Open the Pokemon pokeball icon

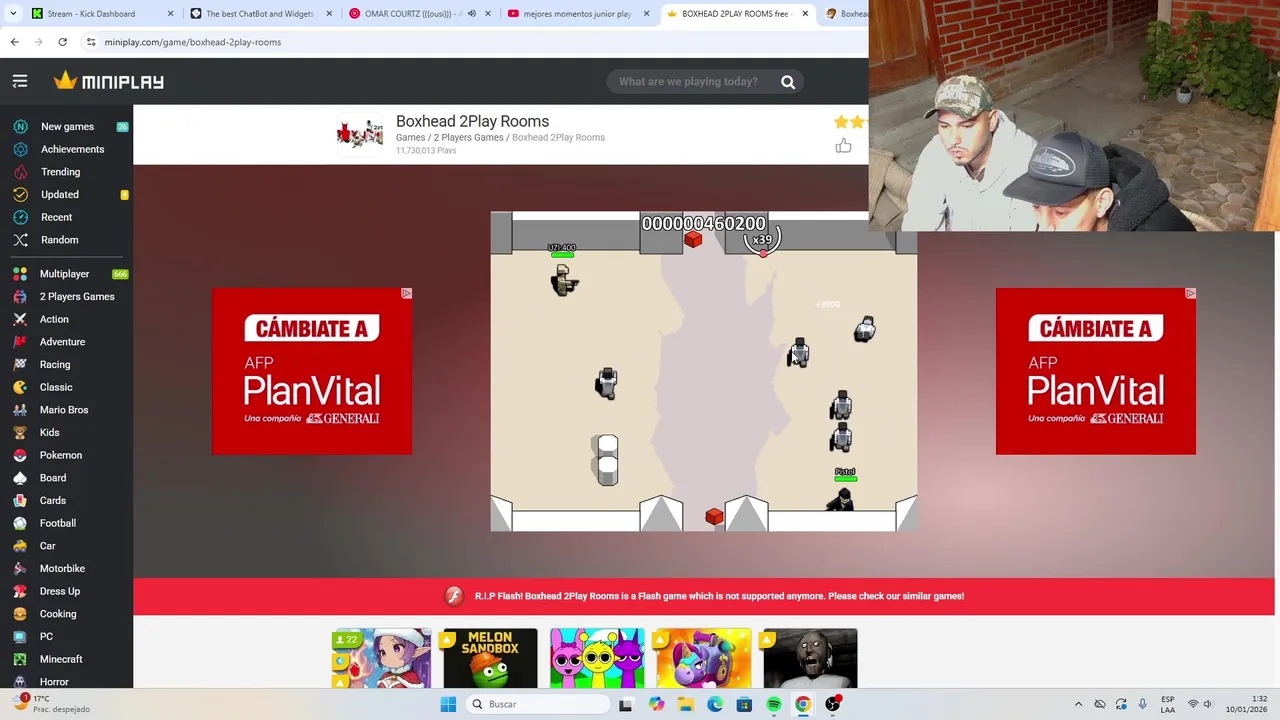(x=20, y=455)
